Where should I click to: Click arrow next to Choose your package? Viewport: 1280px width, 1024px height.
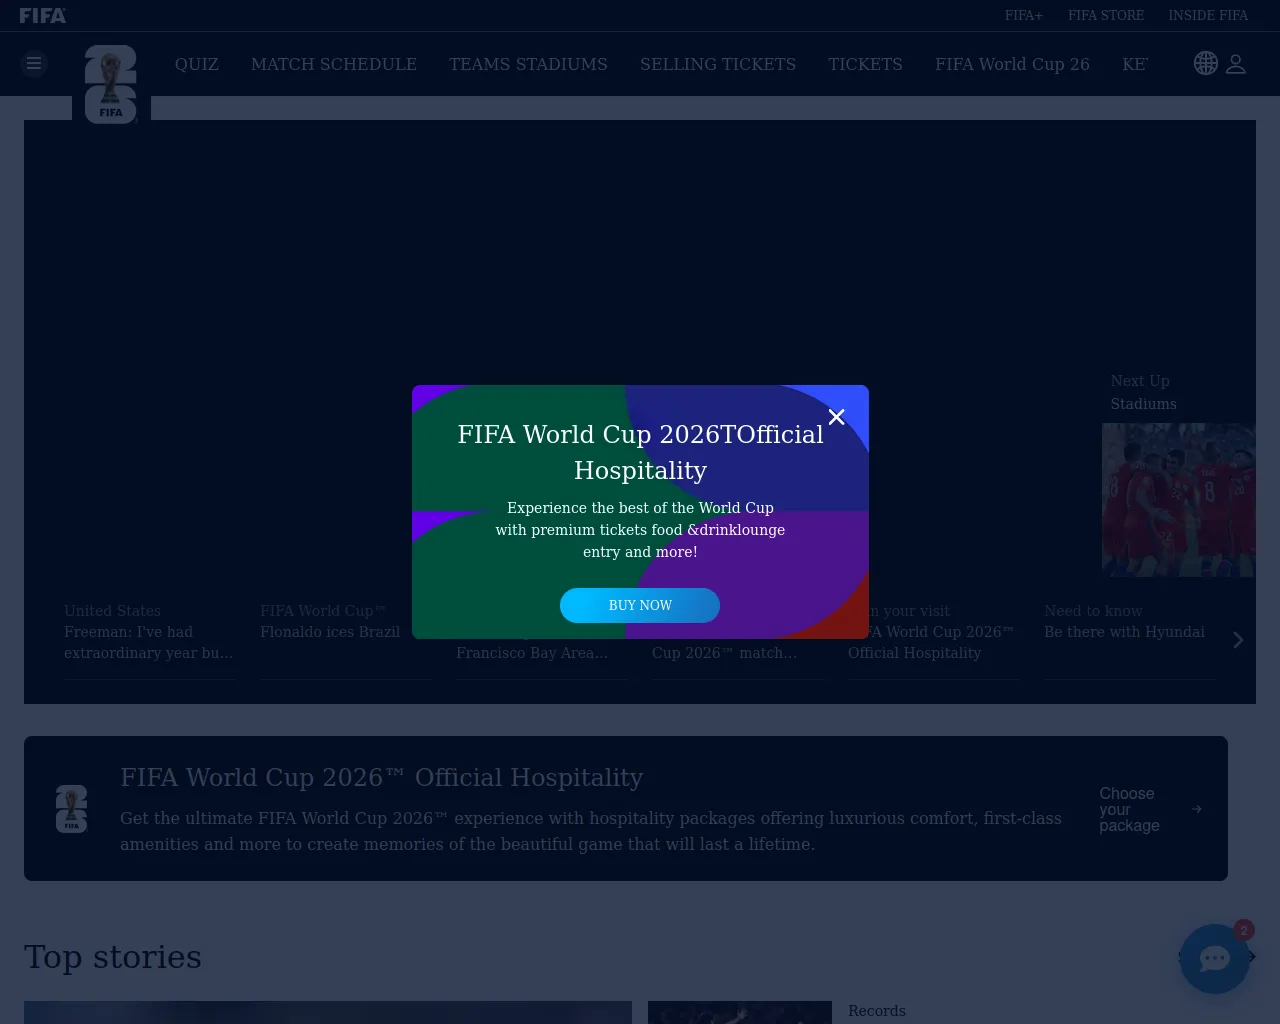[x=1197, y=809]
